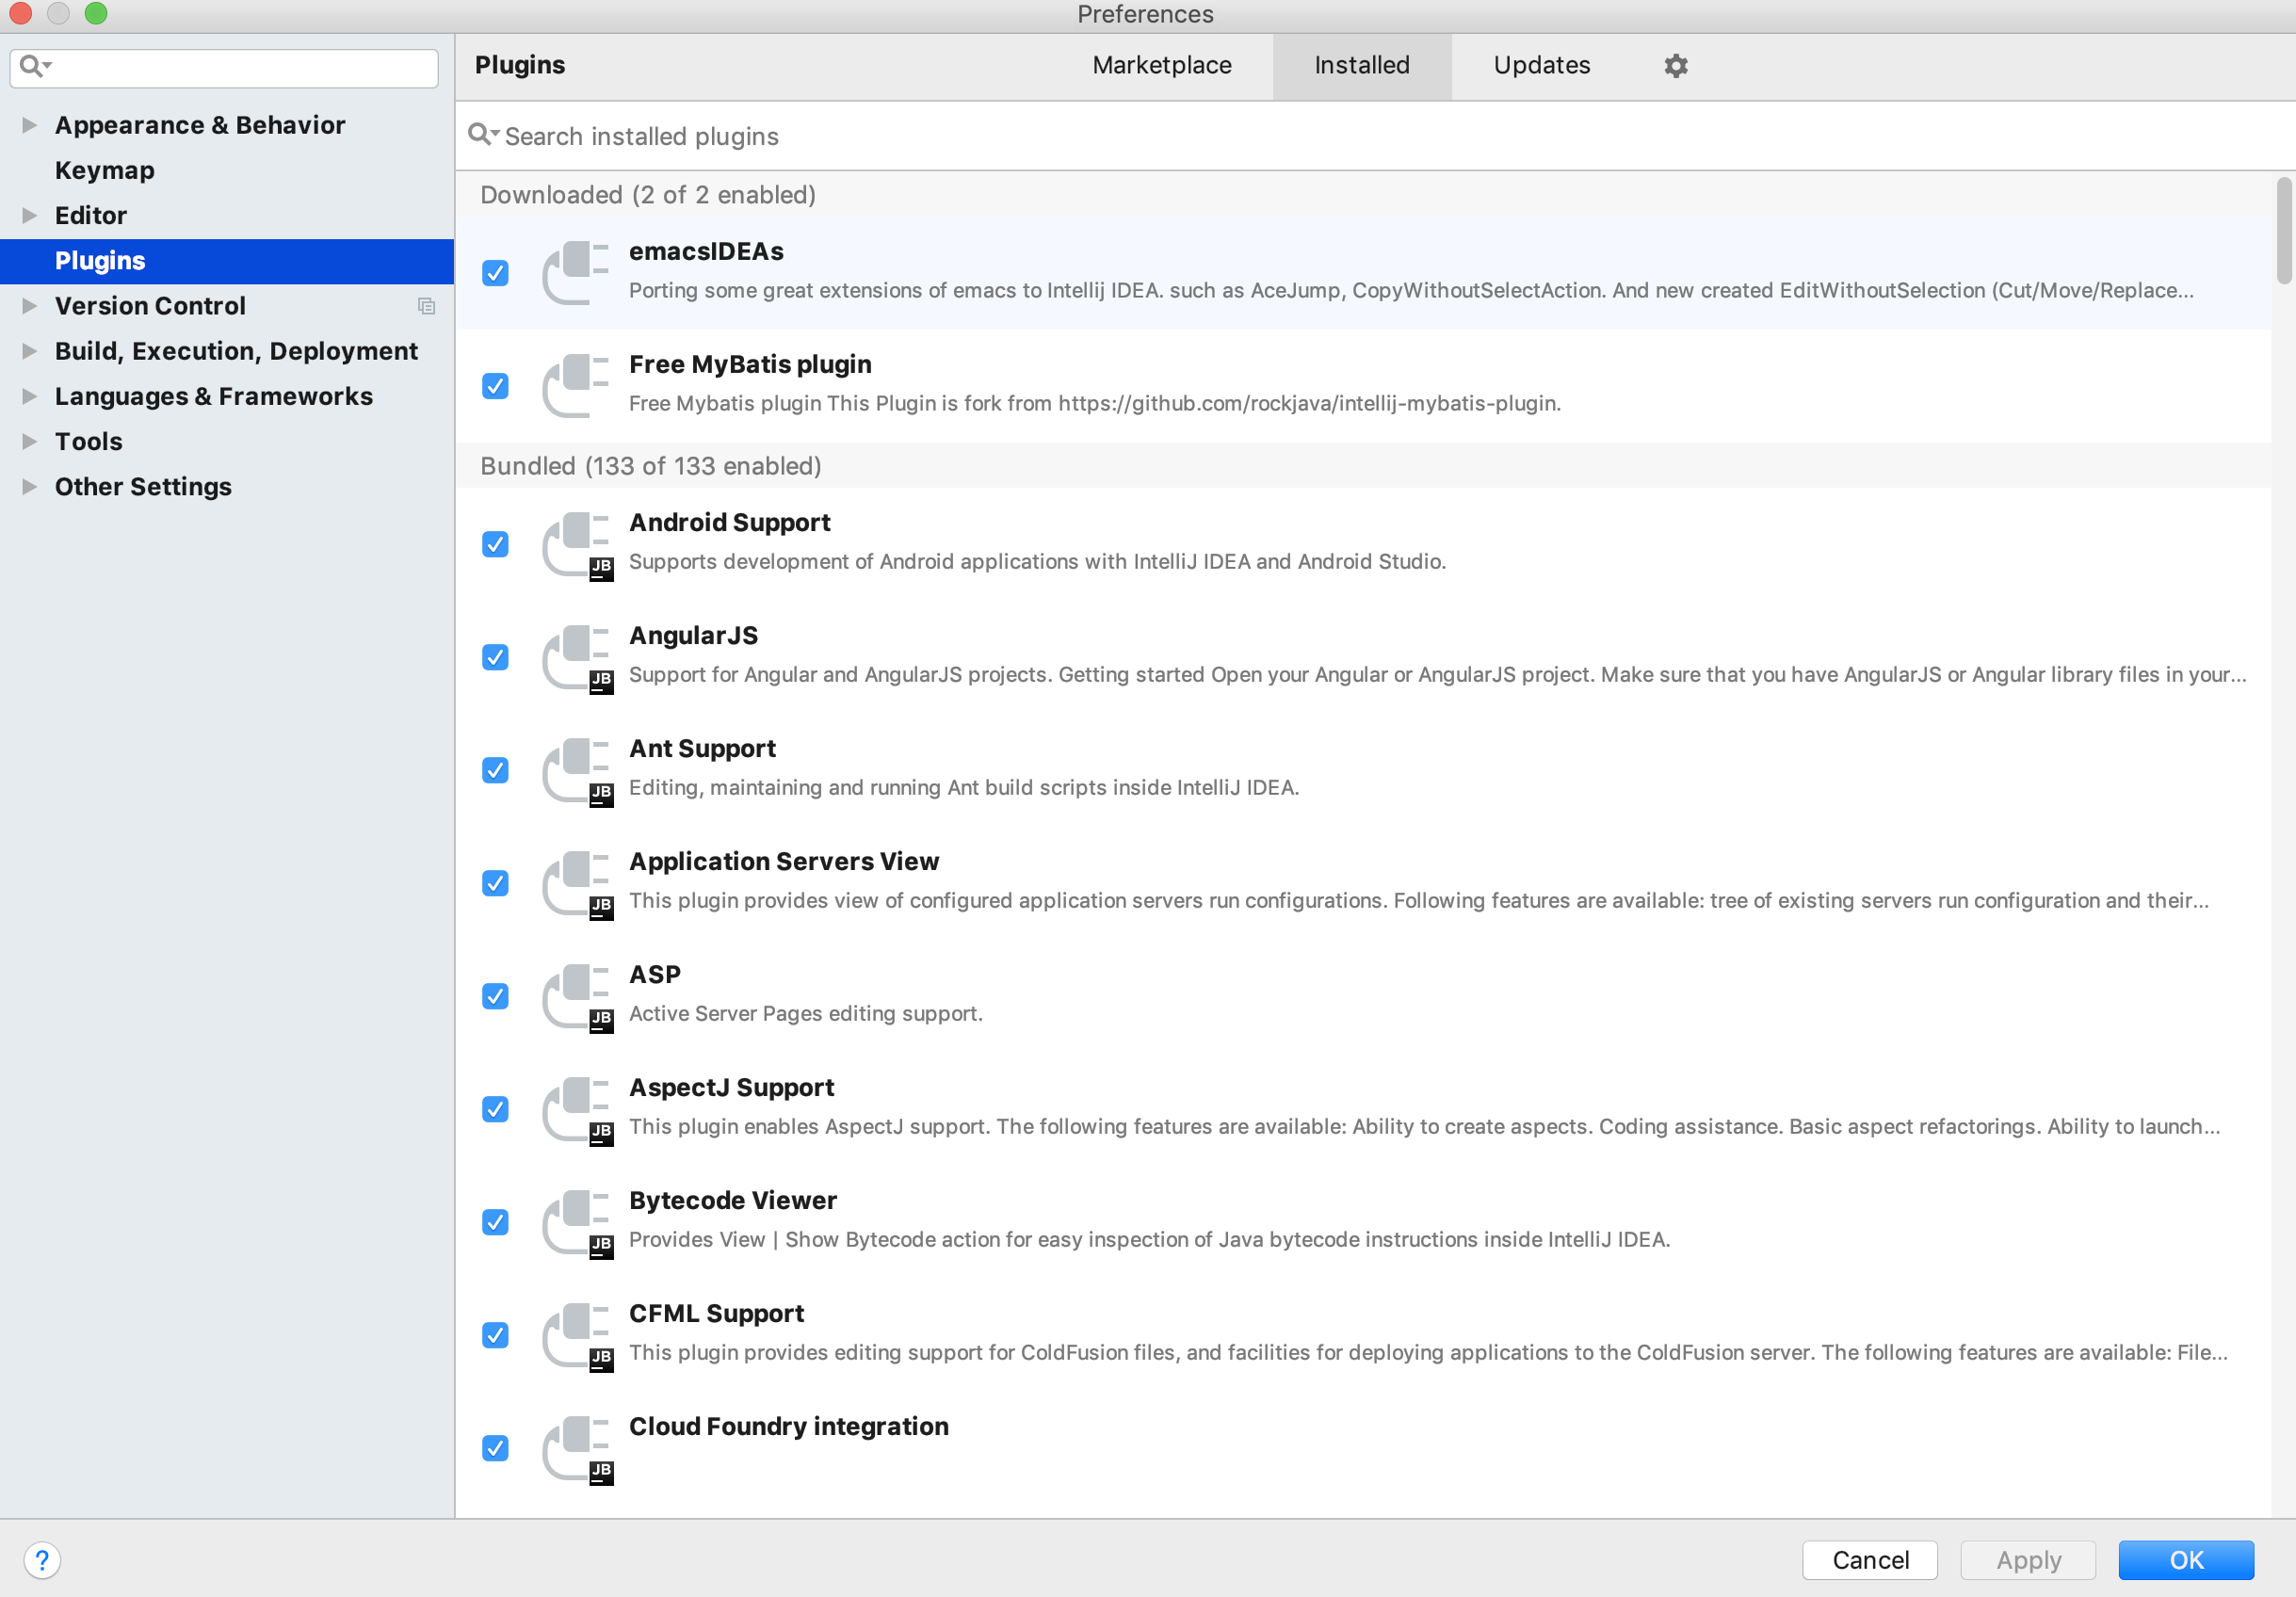2296x1597 pixels.
Task: Toggle the CFML Support plugin checkbox
Action: pyautogui.click(x=495, y=1335)
